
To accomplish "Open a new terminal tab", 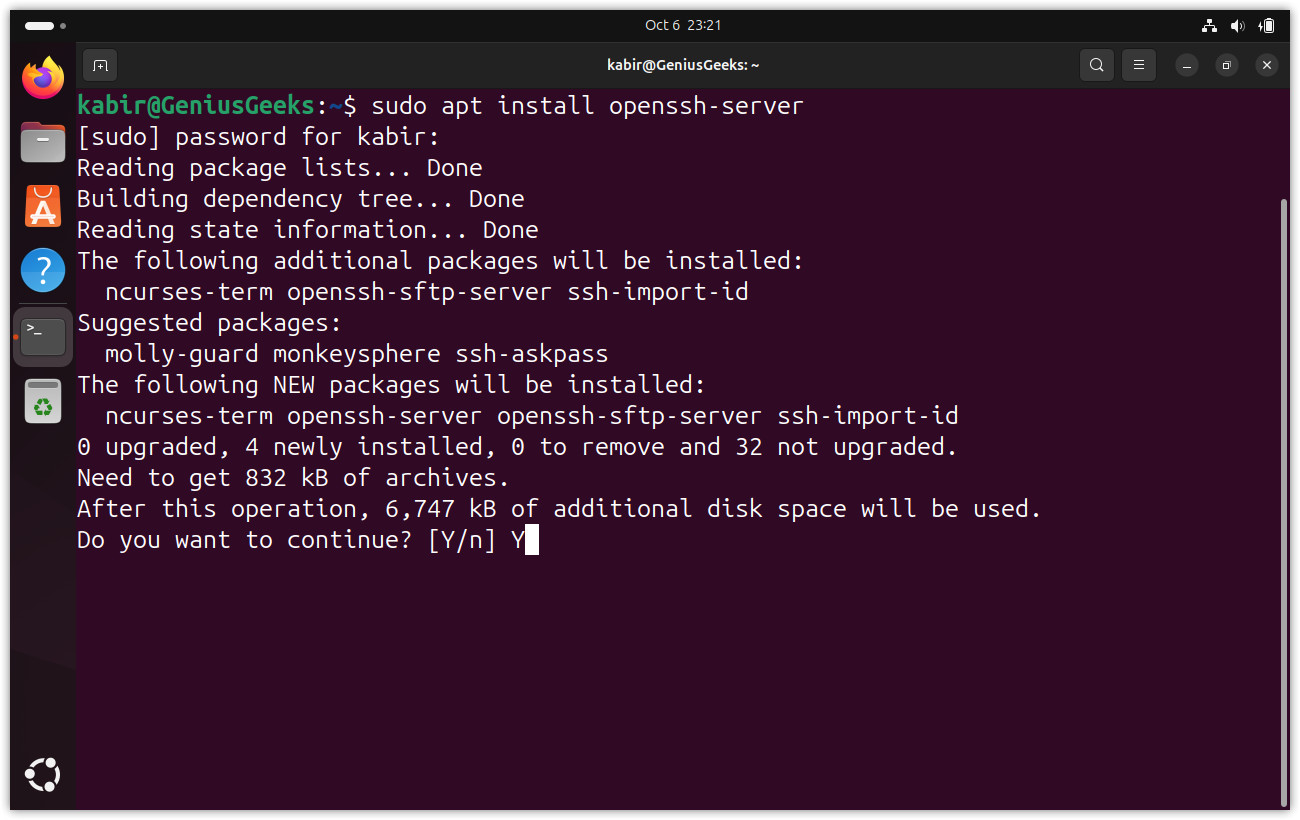I will (100, 65).
